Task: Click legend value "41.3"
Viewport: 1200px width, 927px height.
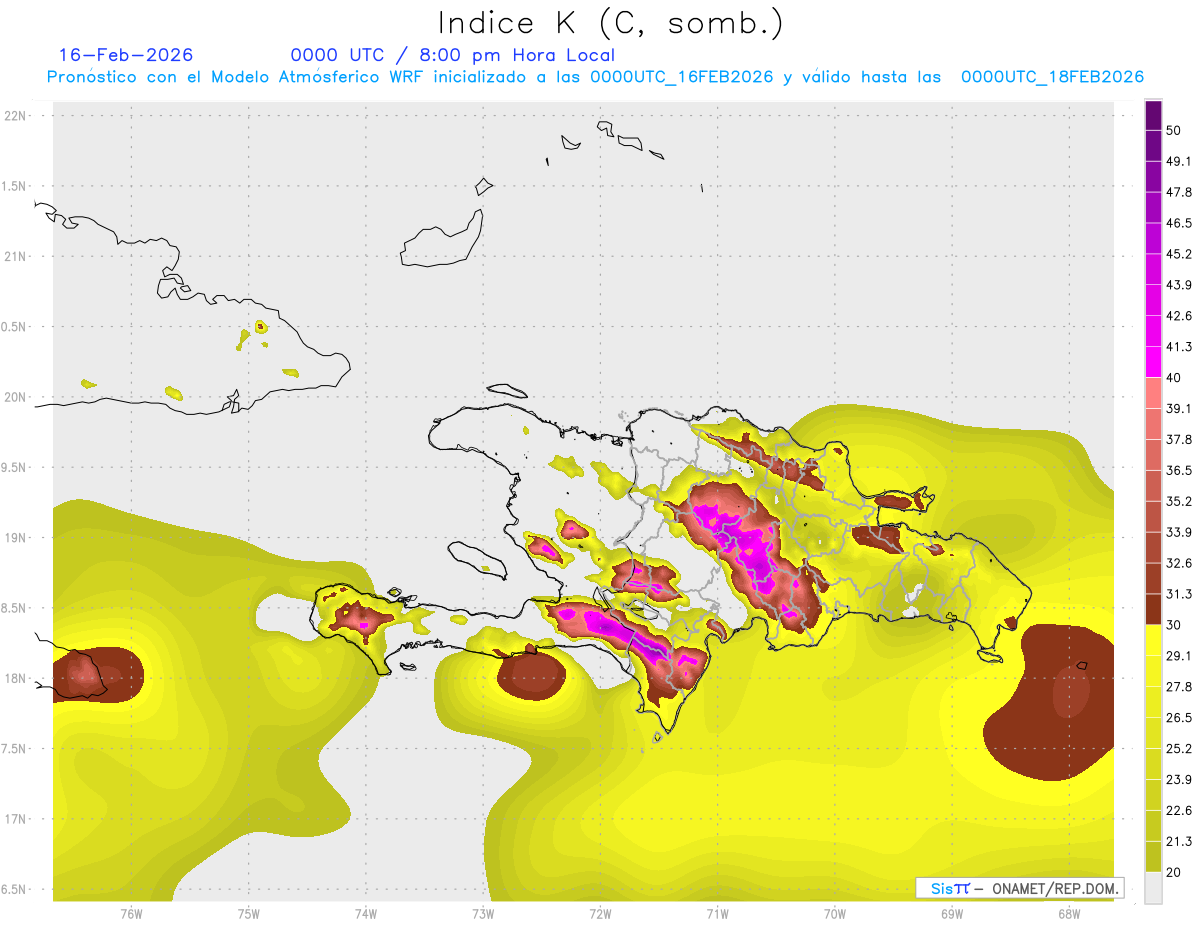Action: coord(1179,347)
